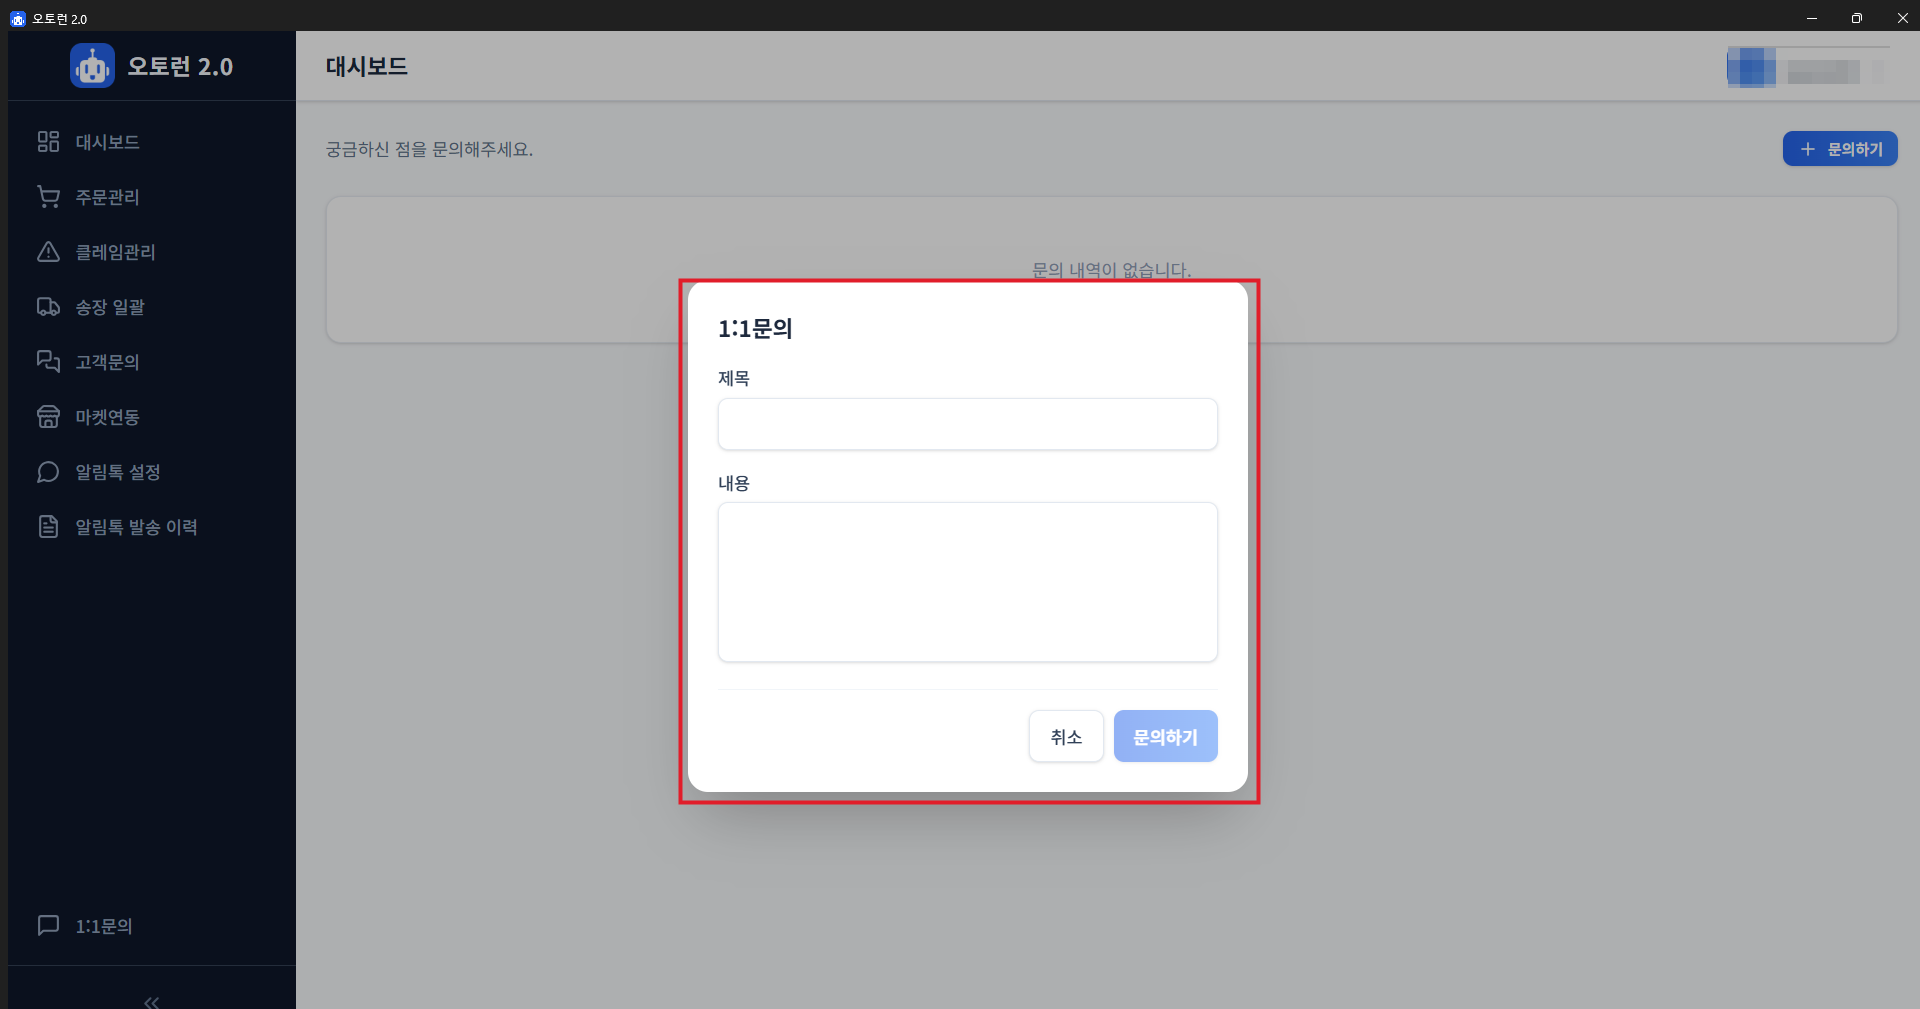Open the 알림톡 발송 이력 menu item

152,527
